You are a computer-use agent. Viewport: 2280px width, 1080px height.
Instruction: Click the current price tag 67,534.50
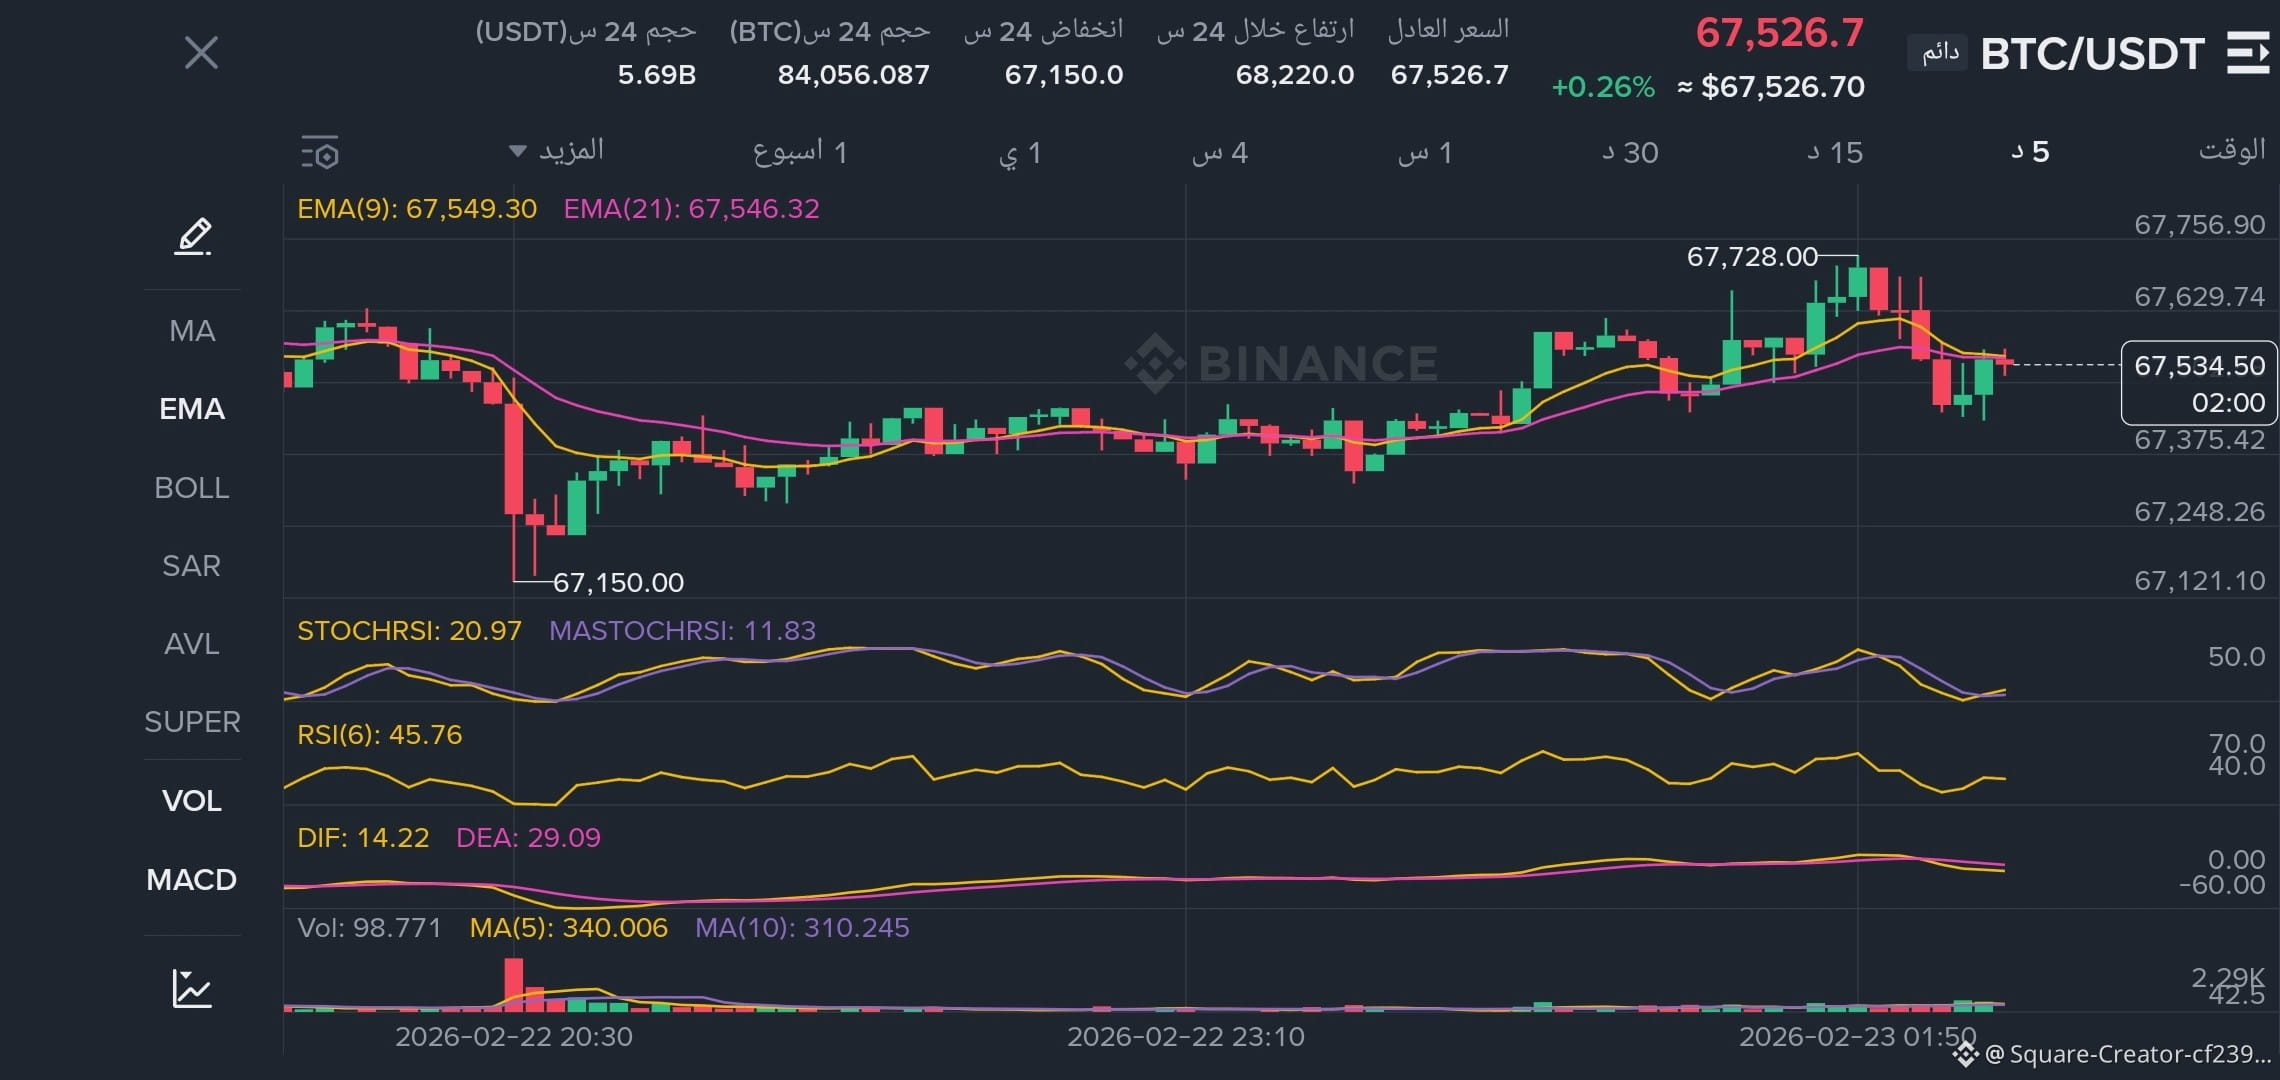click(x=2200, y=383)
